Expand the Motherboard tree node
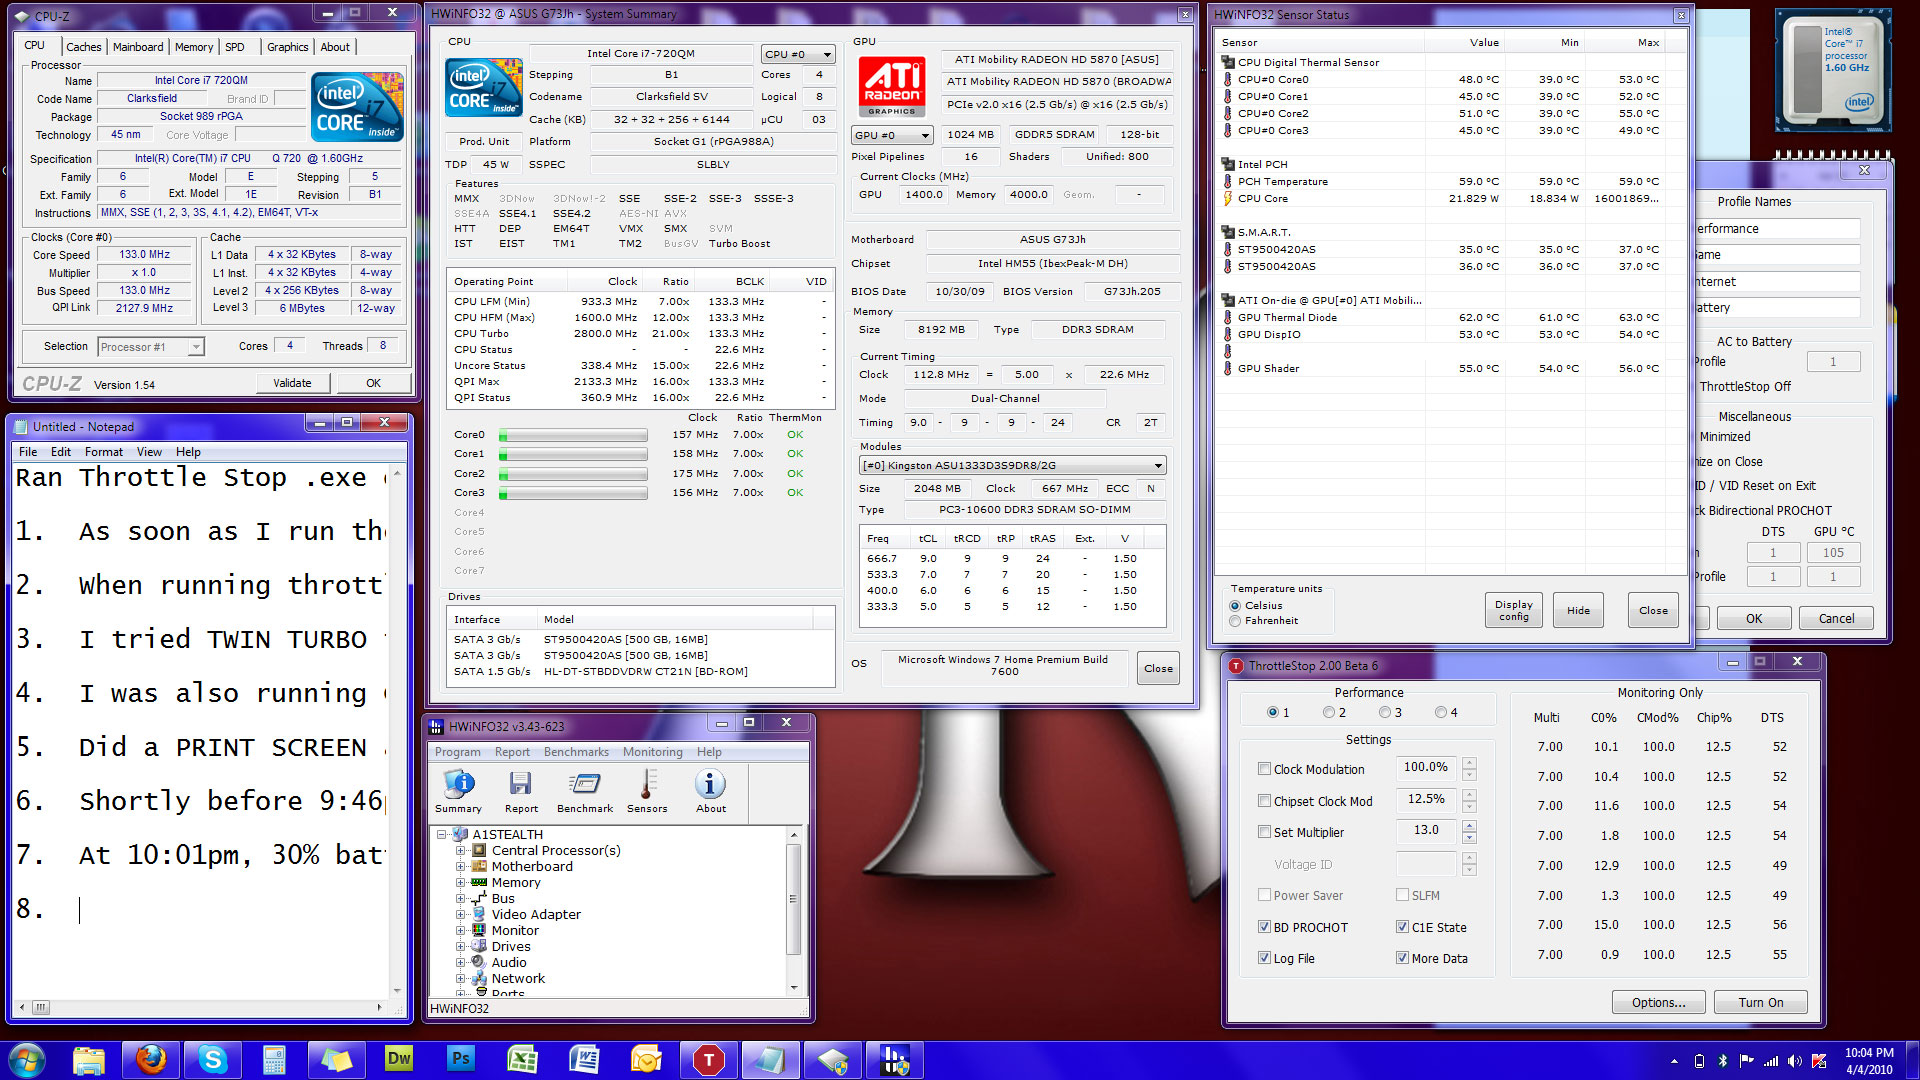The image size is (1920, 1080). pos(461,866)
